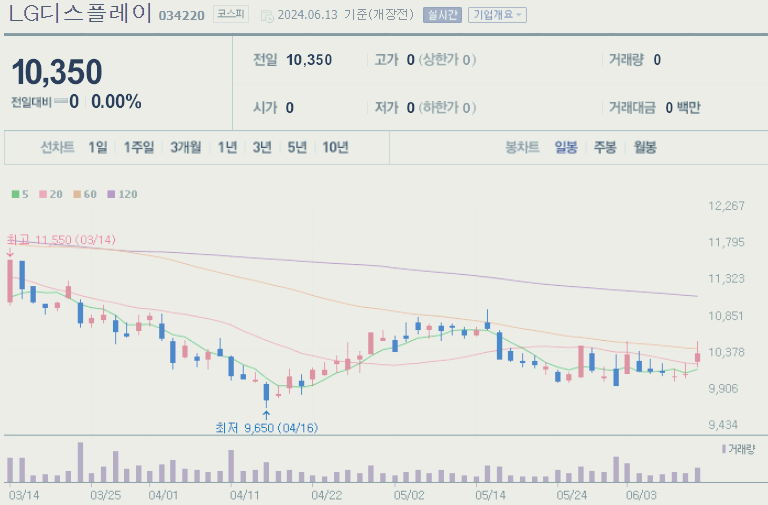Open the 기업개요 dropdown
This screenshot has width=768, height=505.
pyautogui.click(x=497, y=15)
